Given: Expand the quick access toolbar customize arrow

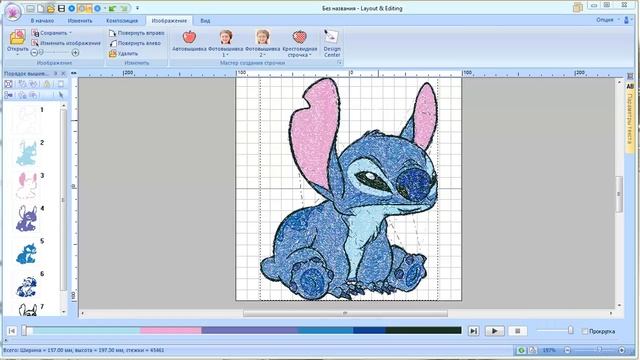Looking at the screenshot, I should 138,8.
